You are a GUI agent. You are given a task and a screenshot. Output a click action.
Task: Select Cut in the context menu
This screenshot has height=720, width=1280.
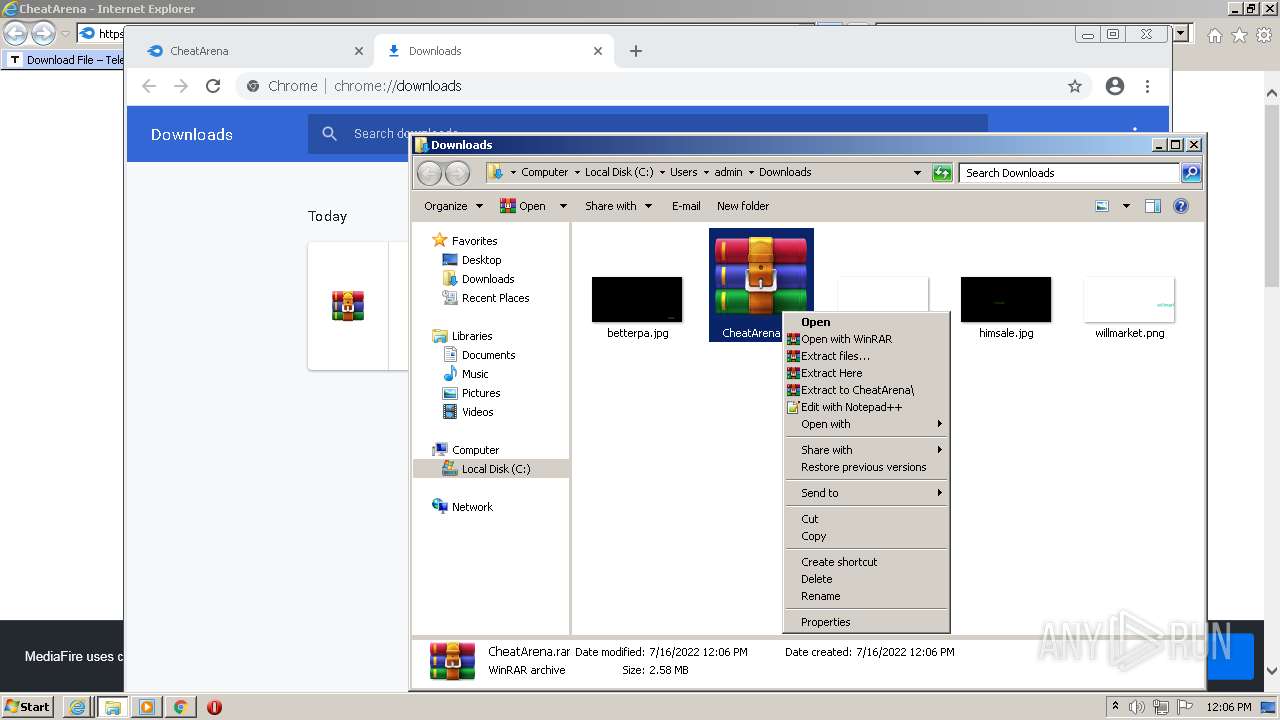(x=866, y=519)
